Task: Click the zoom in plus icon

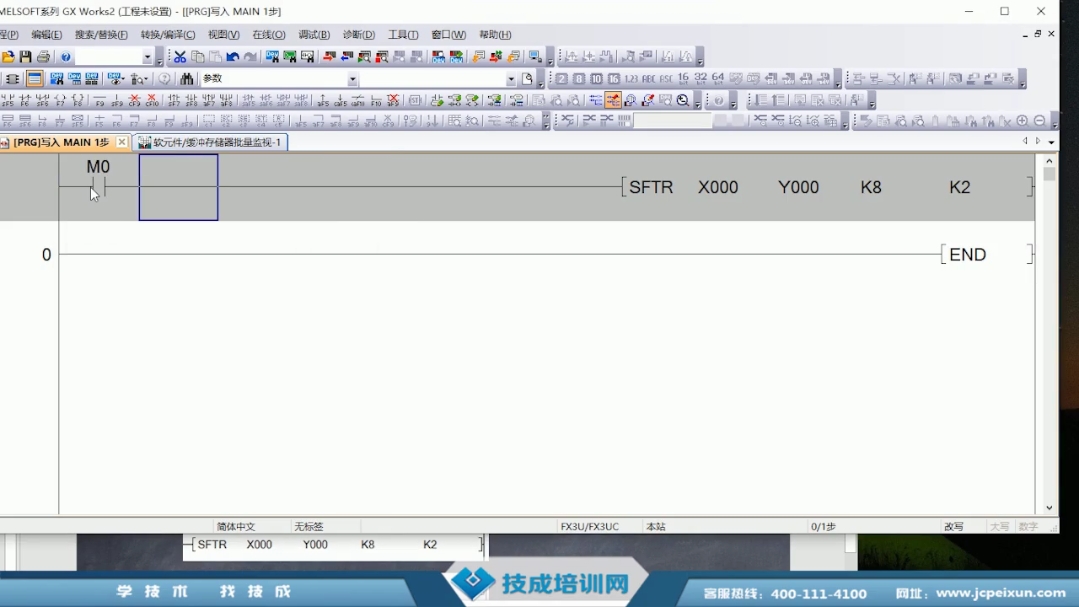Action: [1022, 121]
